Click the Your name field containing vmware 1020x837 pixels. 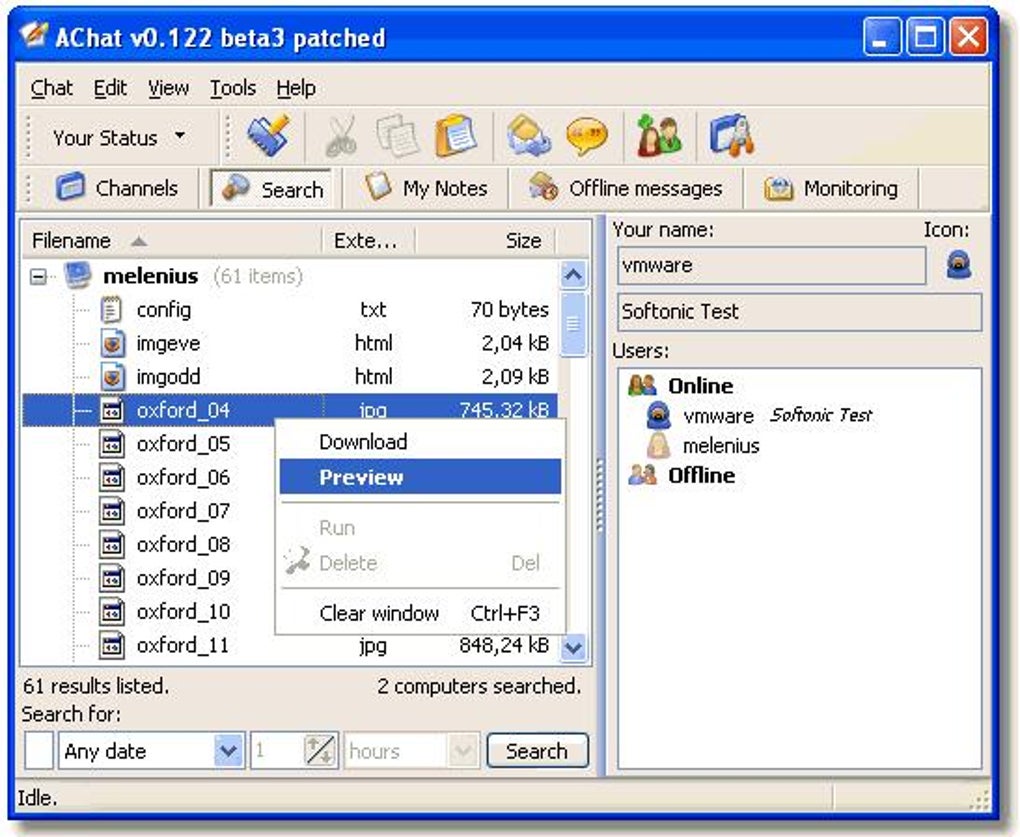(772, 265)
